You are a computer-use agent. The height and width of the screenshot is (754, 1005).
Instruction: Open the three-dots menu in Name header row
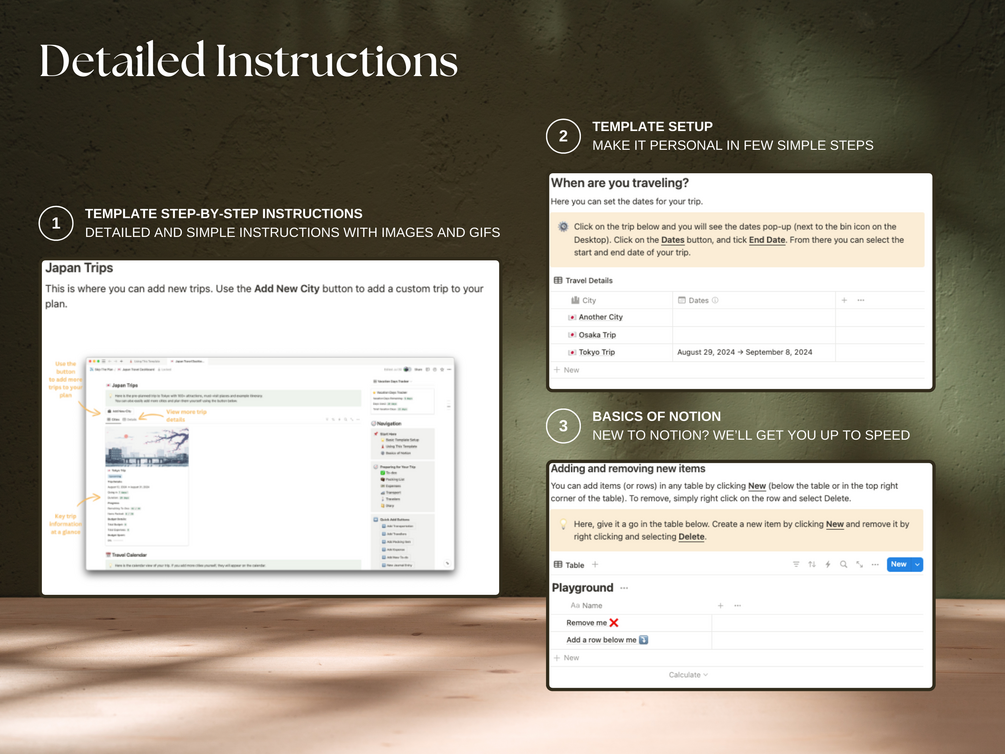point(737,605)
